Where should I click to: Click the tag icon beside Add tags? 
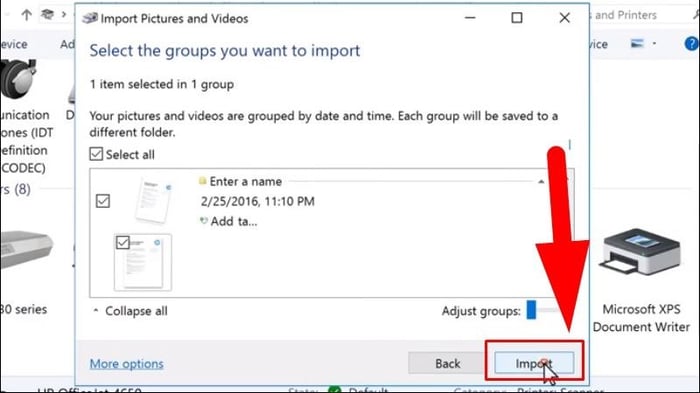(x=204, y=221)
